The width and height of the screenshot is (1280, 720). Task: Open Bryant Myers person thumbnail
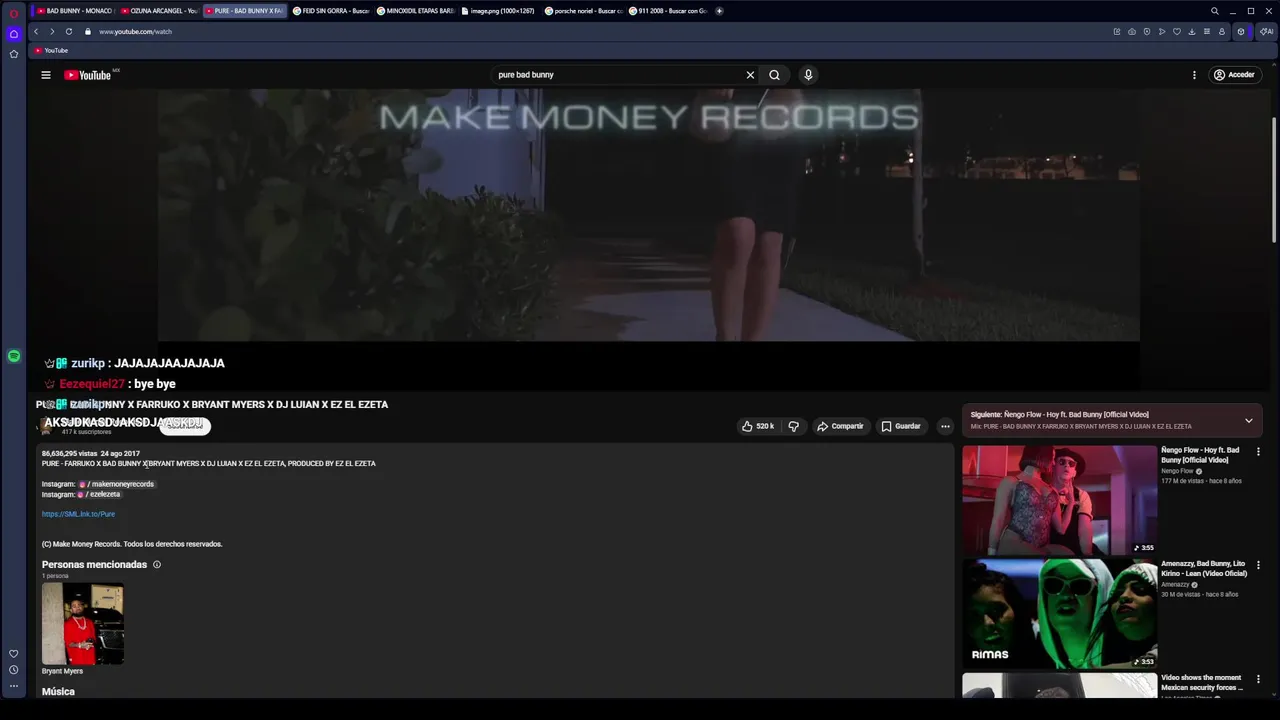(x=83, y=624)
